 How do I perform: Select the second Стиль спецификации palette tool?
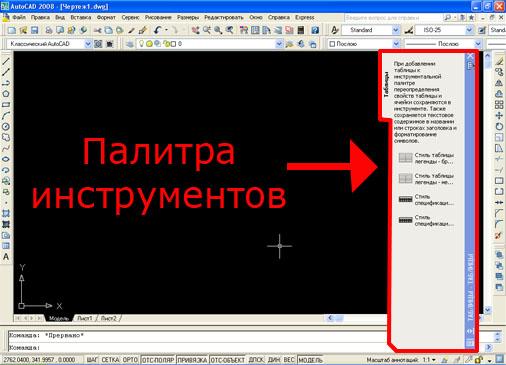pos(426,220)
